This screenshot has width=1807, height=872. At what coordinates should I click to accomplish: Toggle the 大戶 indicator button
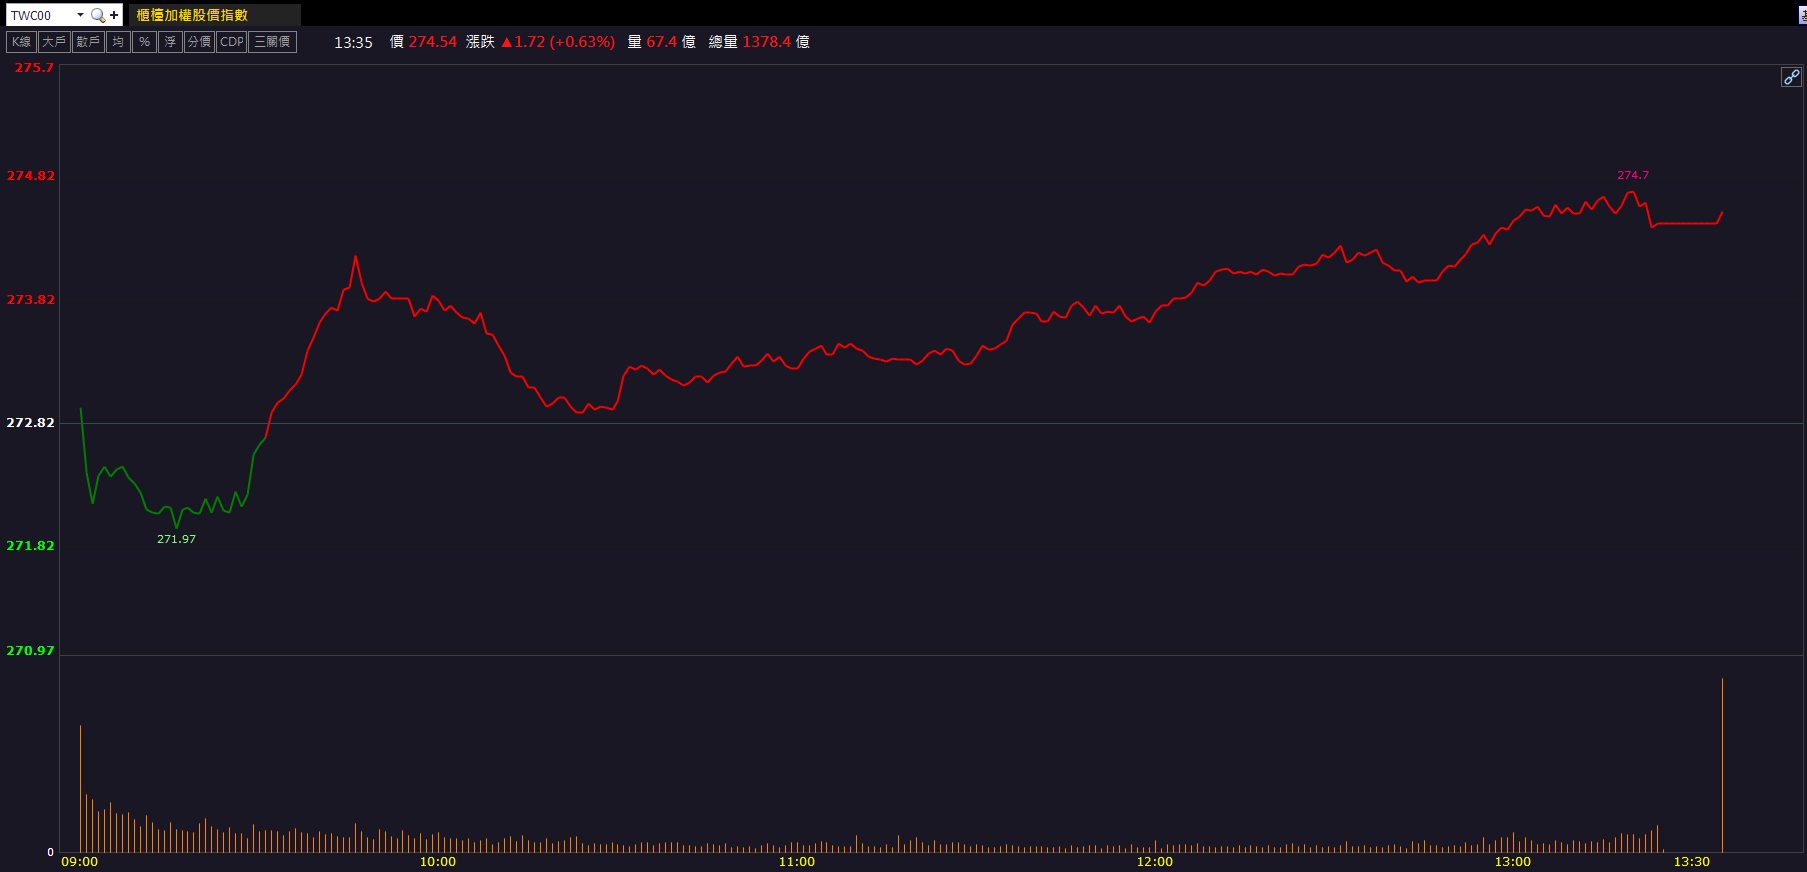(54, 42)
